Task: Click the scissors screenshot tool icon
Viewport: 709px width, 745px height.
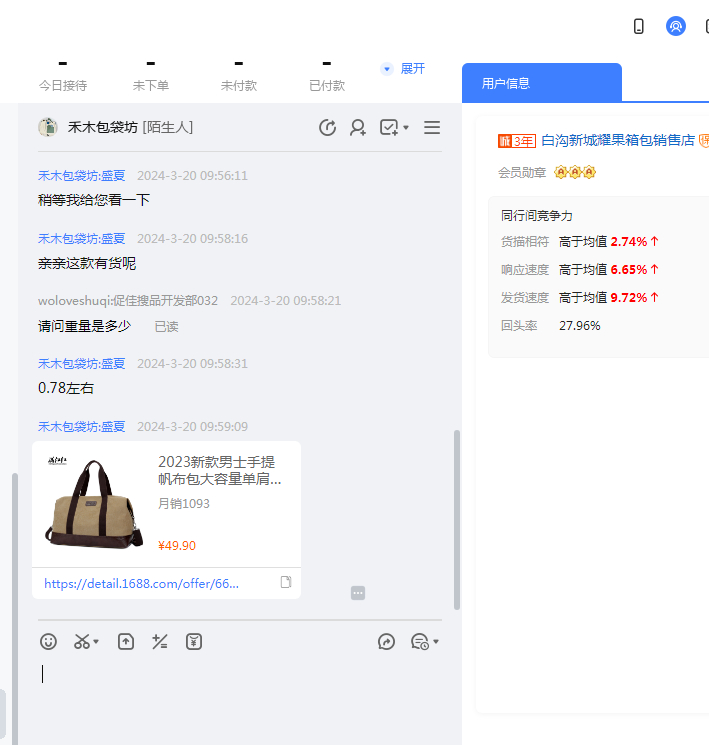Action: point(82,642)
